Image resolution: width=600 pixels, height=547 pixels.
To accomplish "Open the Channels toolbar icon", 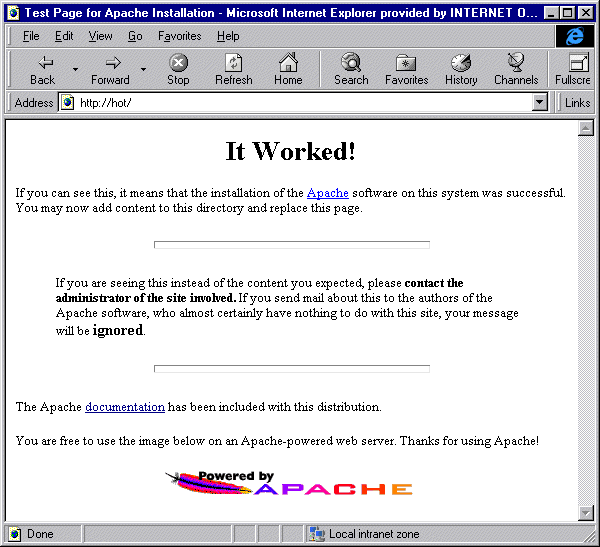I will [516, 63].
